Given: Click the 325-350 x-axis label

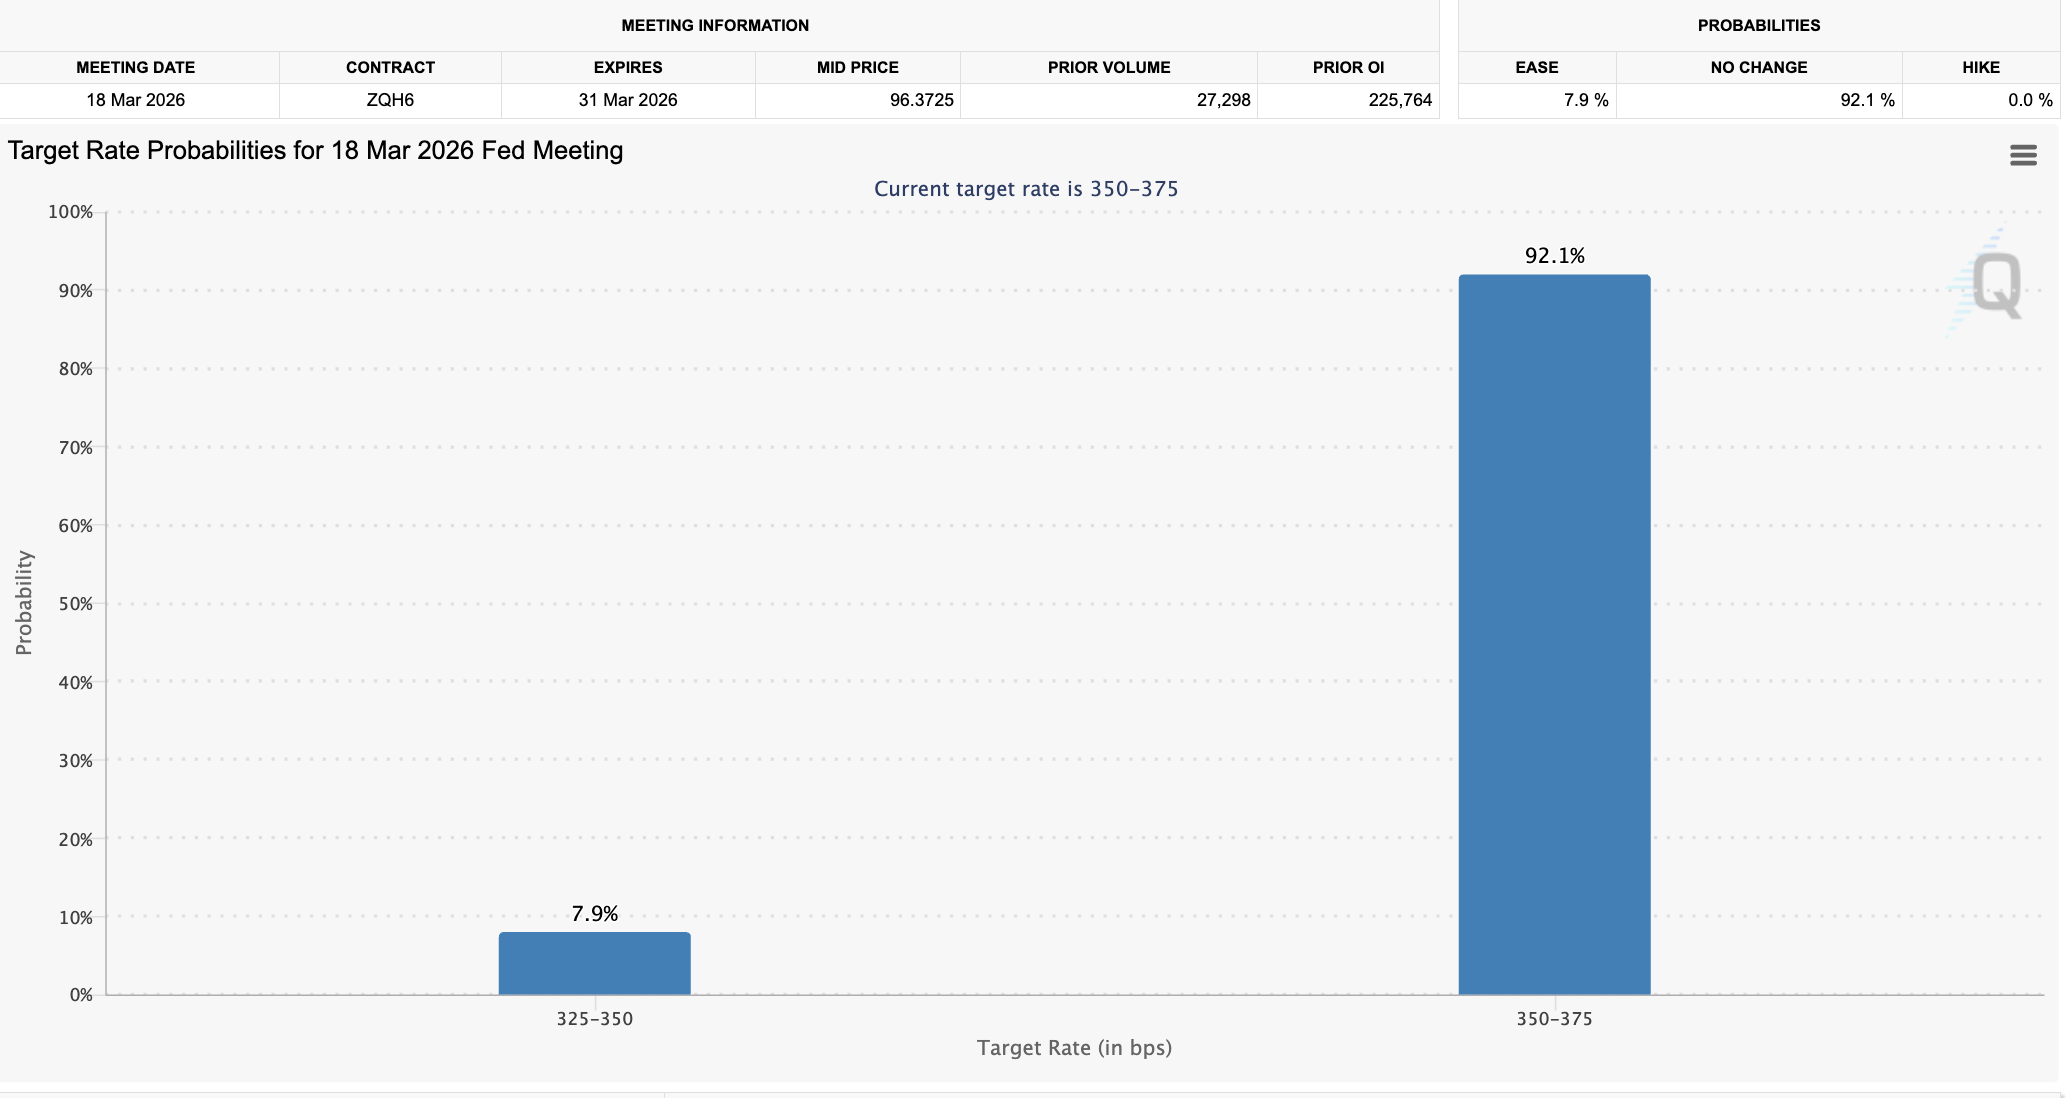Looking at the screenshot, I should point(594,1019).
